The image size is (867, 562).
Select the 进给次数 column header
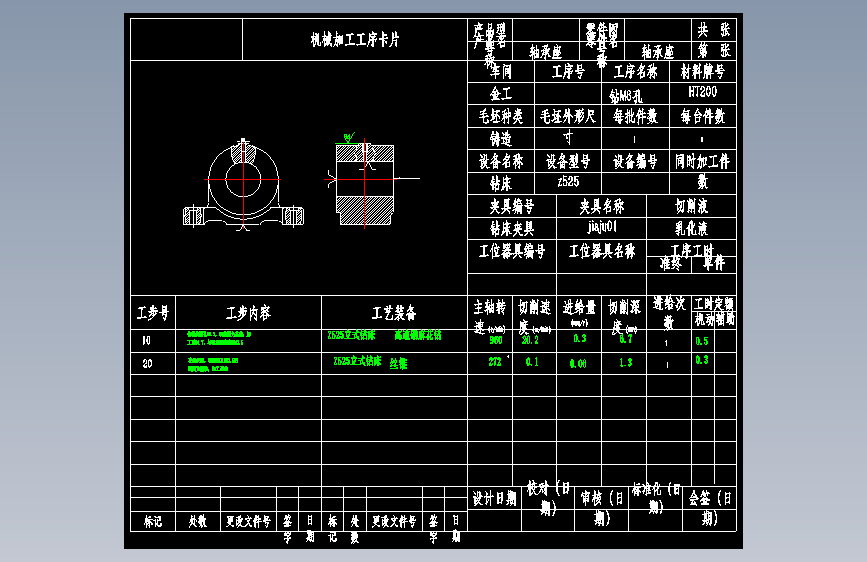669,311
